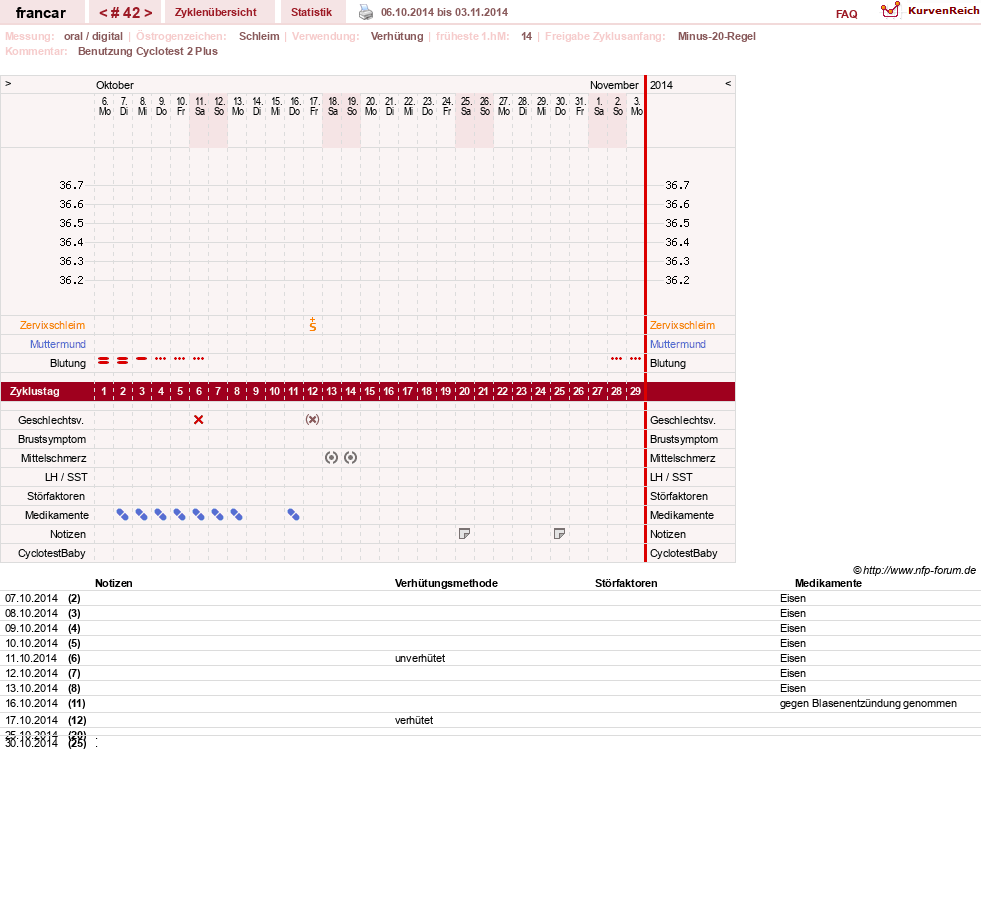Click the bracketed X intercourse marker on day 12

tap(312, 420)
